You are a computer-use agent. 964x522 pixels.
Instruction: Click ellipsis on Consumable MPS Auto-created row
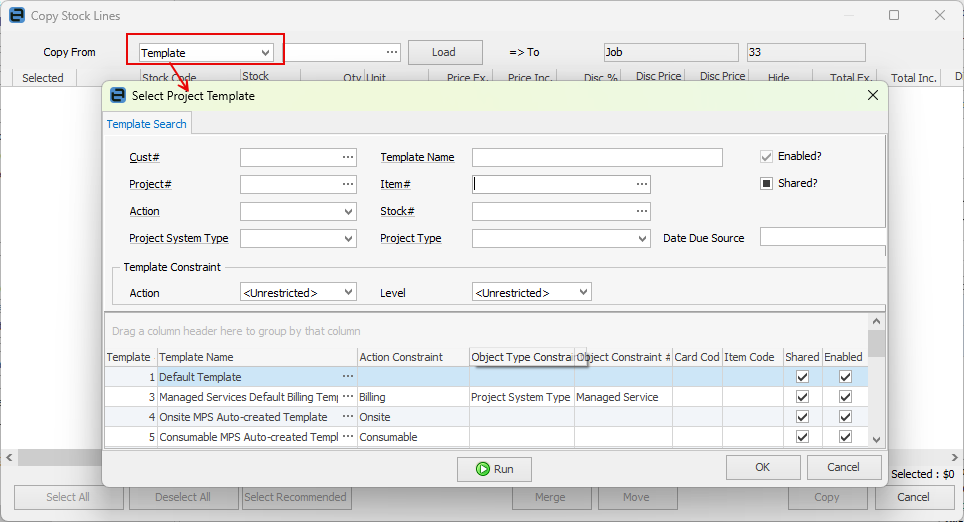(348, 437)
